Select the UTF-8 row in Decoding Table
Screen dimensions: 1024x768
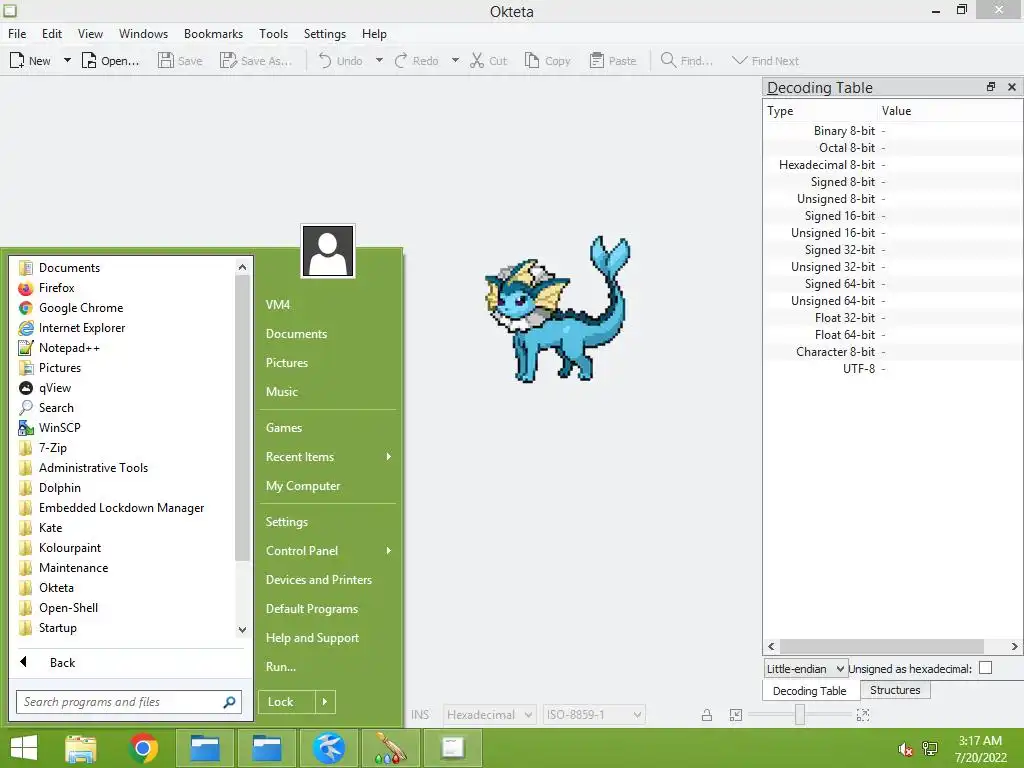[x=892, y=368]
